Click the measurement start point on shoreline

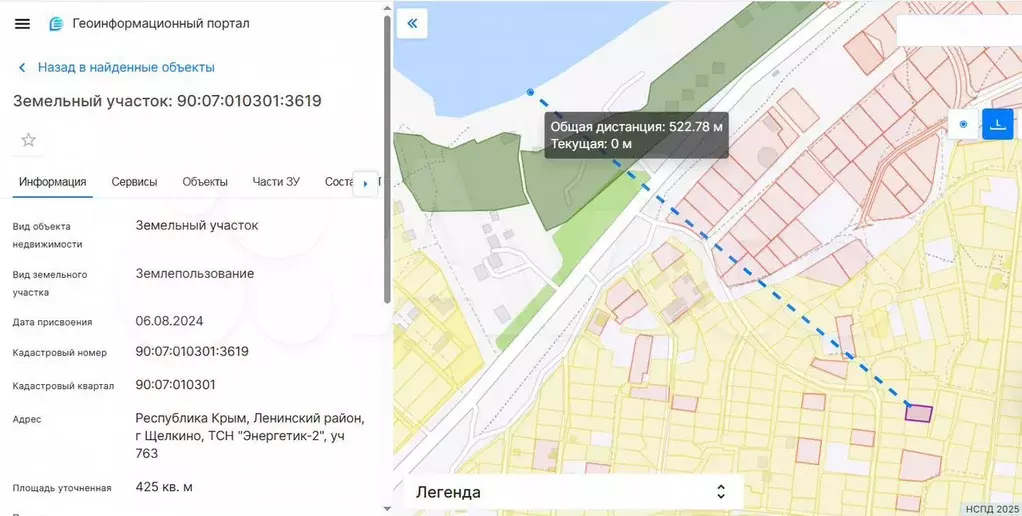530,93
